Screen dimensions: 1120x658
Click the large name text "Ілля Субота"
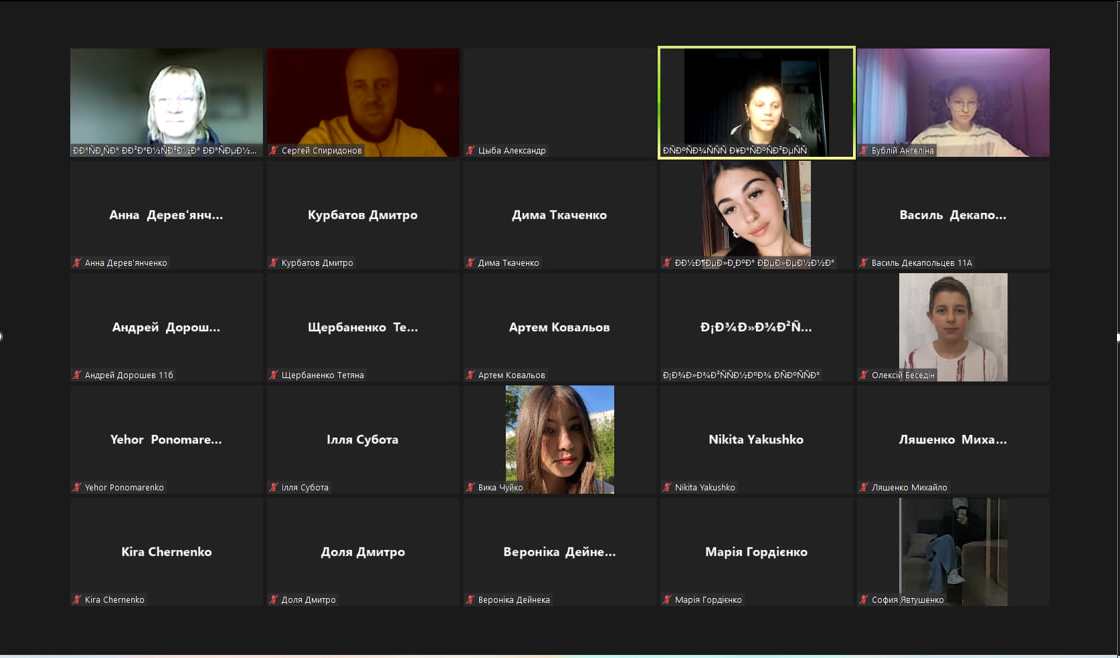(x=363, y=439)
